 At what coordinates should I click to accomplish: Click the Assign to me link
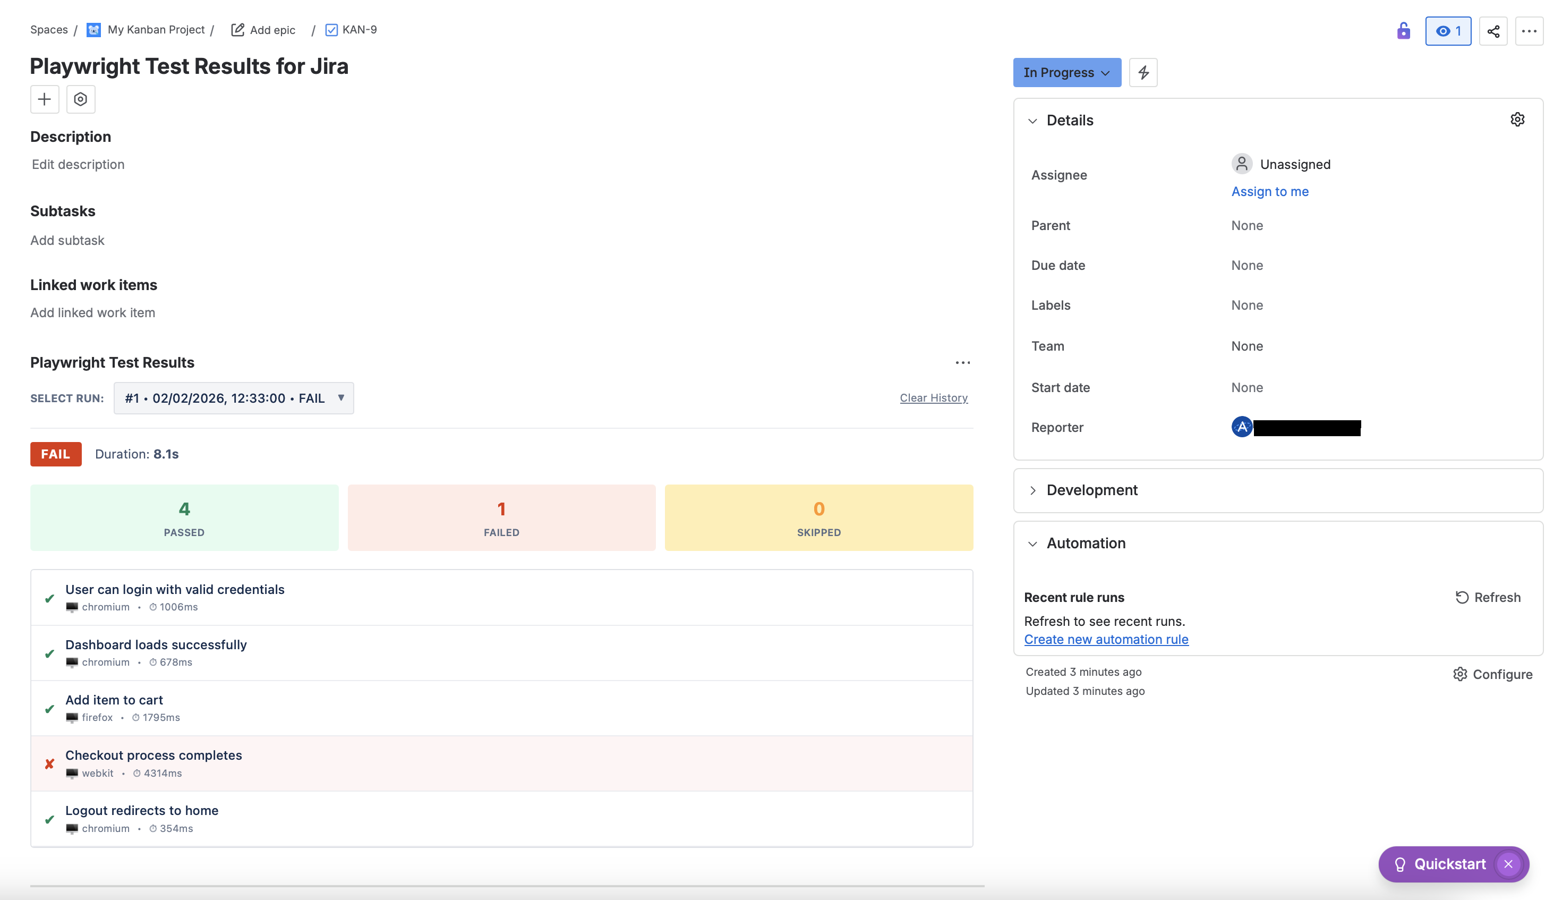point(1269,191)
